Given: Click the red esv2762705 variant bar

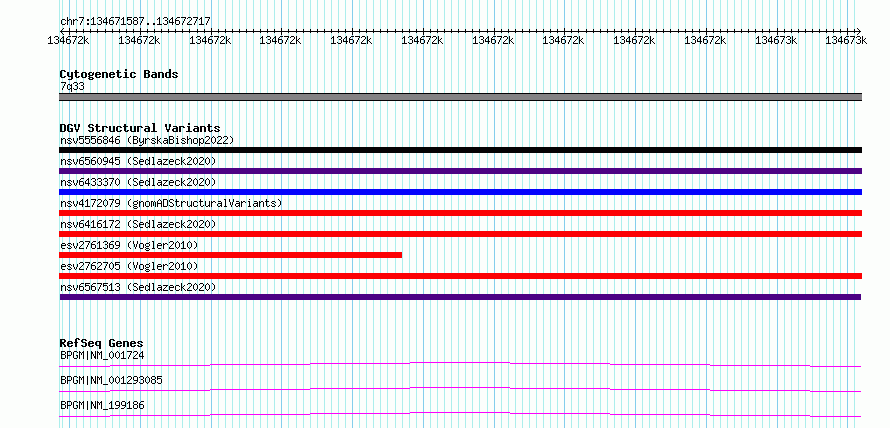Looking at the screenshot, I should pyautogui.click(x=460, y=276).
